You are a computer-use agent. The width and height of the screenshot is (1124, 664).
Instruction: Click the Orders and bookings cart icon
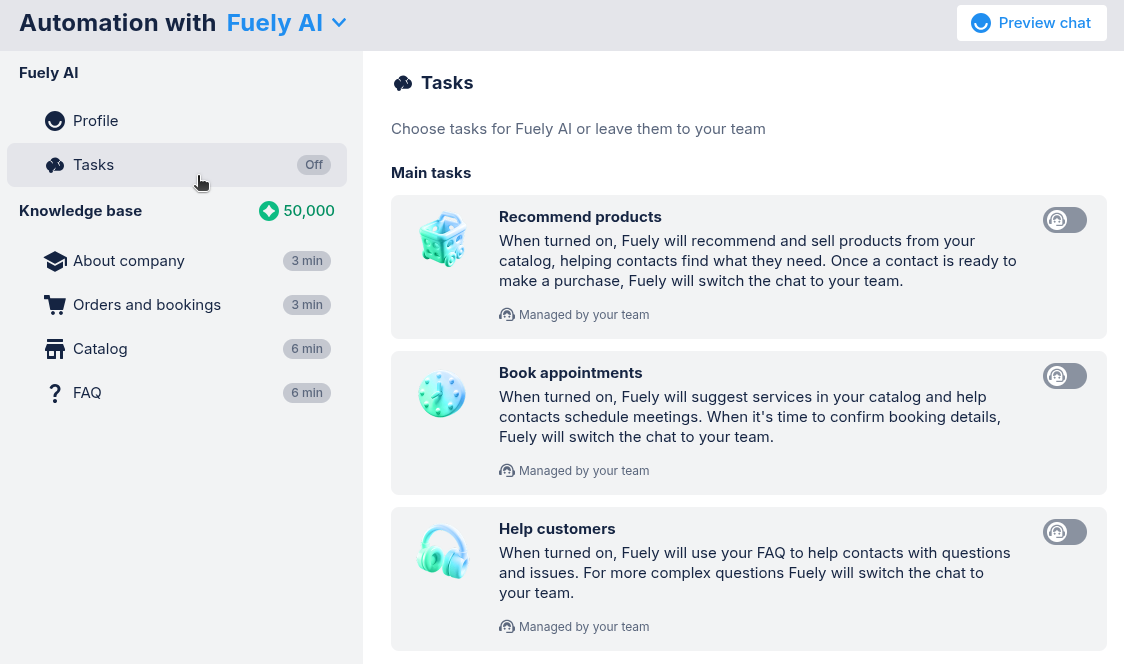point(55,305)
